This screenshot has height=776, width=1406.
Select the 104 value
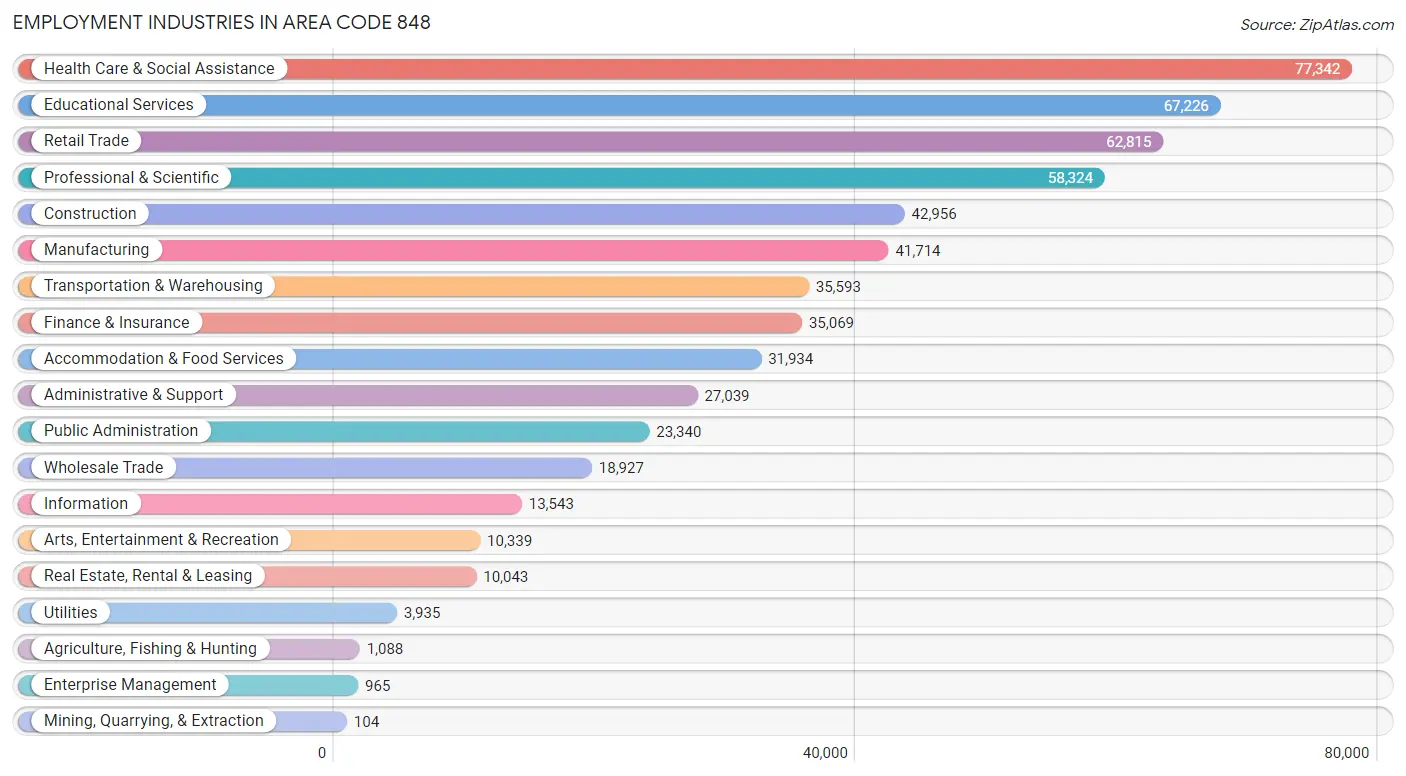tap(367, 722)
